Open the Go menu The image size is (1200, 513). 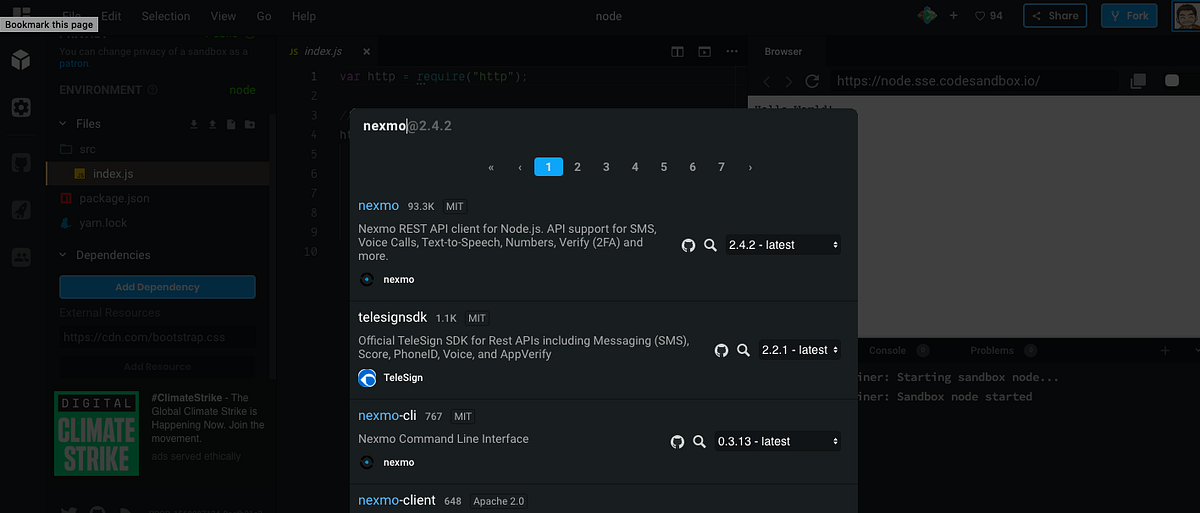tap(264, 16)
